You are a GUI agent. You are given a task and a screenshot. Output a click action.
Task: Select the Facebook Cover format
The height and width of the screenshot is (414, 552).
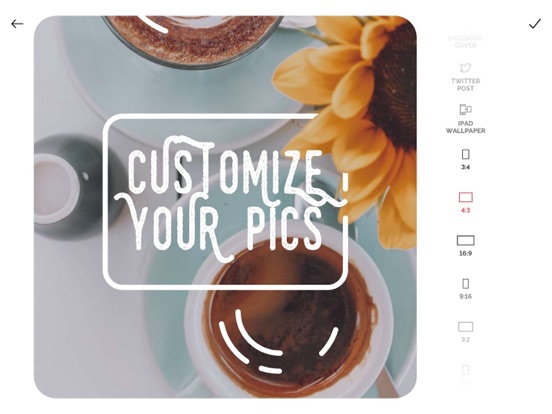coord(465,42)
